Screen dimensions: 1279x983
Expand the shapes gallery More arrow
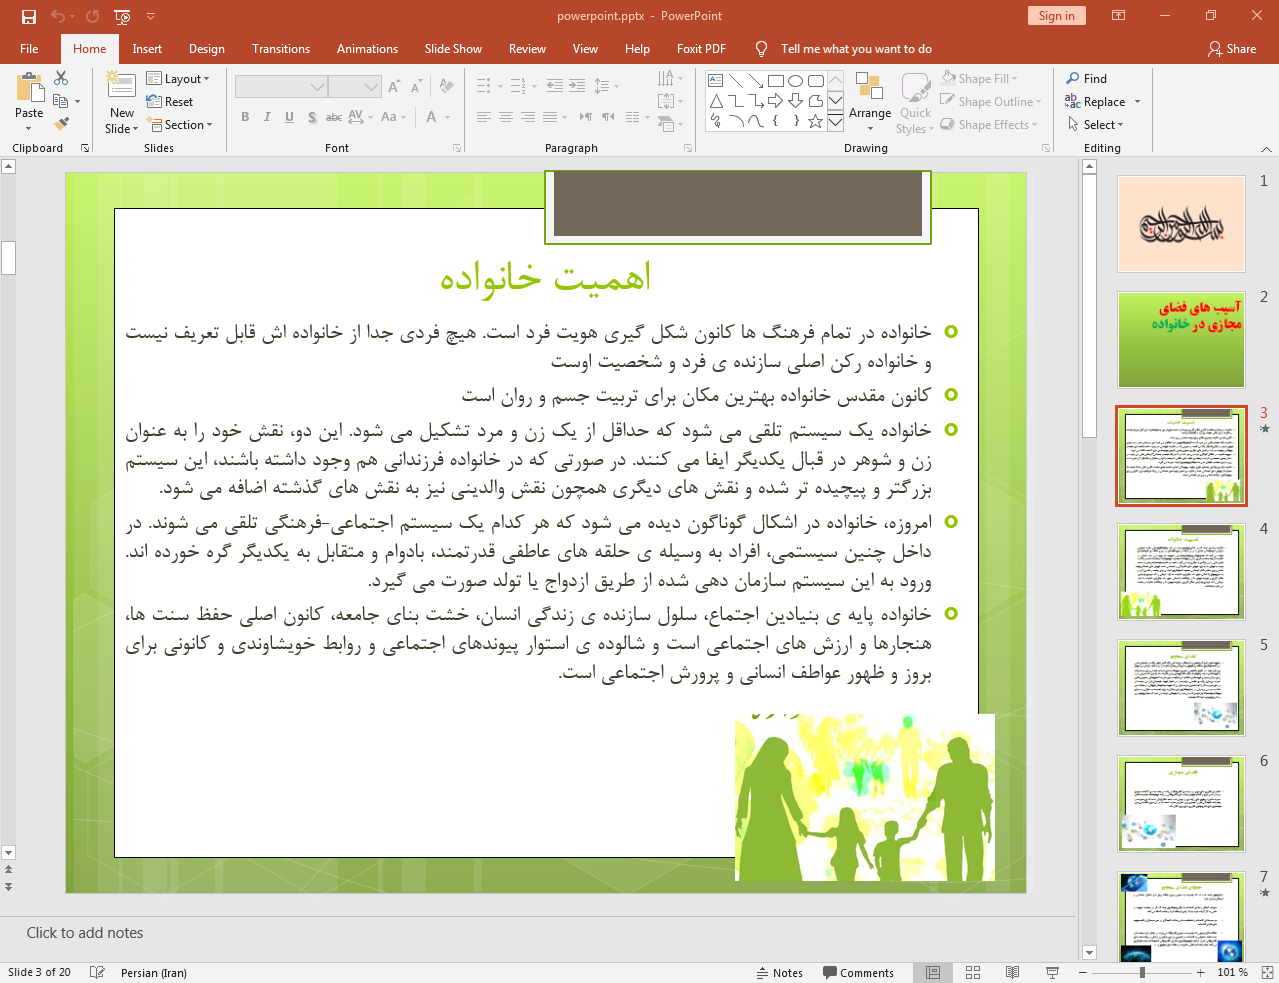pos(836,122)
